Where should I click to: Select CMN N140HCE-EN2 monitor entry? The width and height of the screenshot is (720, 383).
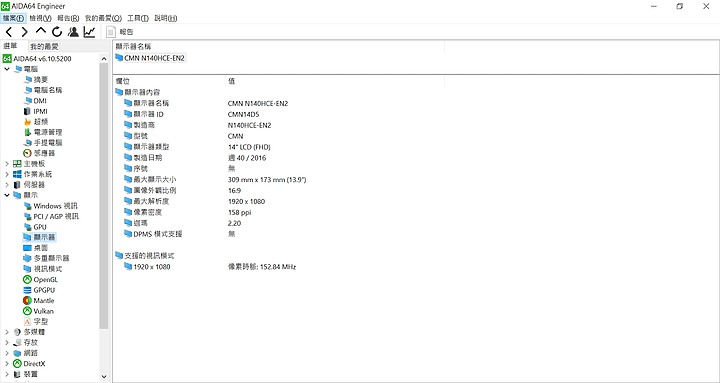[x=151, y=58]
